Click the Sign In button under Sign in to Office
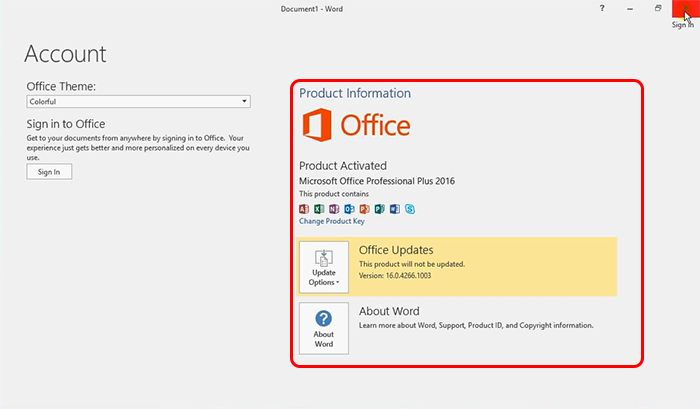Image resolution: width=700 pixels, height=409 pixels. click(x=49, y=172)
